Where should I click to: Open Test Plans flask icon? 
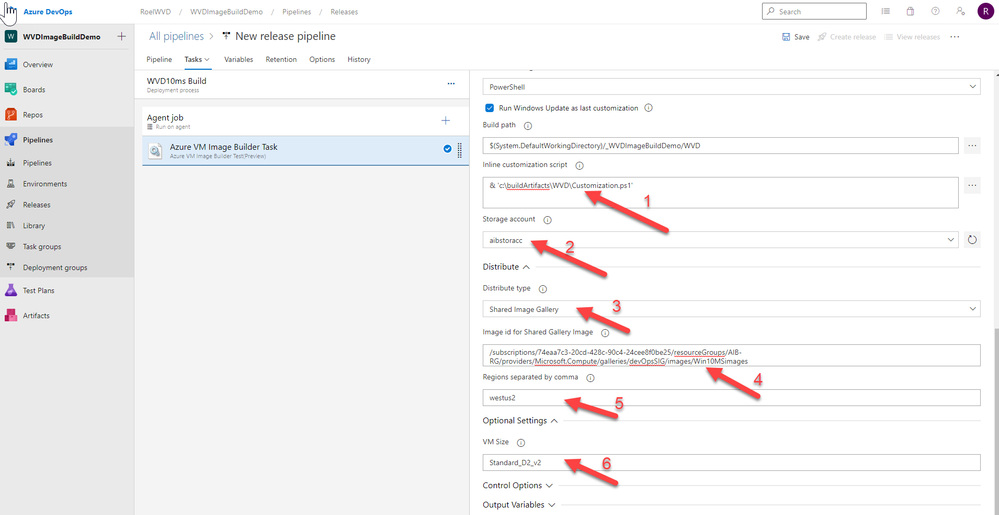tap(11, 291)
